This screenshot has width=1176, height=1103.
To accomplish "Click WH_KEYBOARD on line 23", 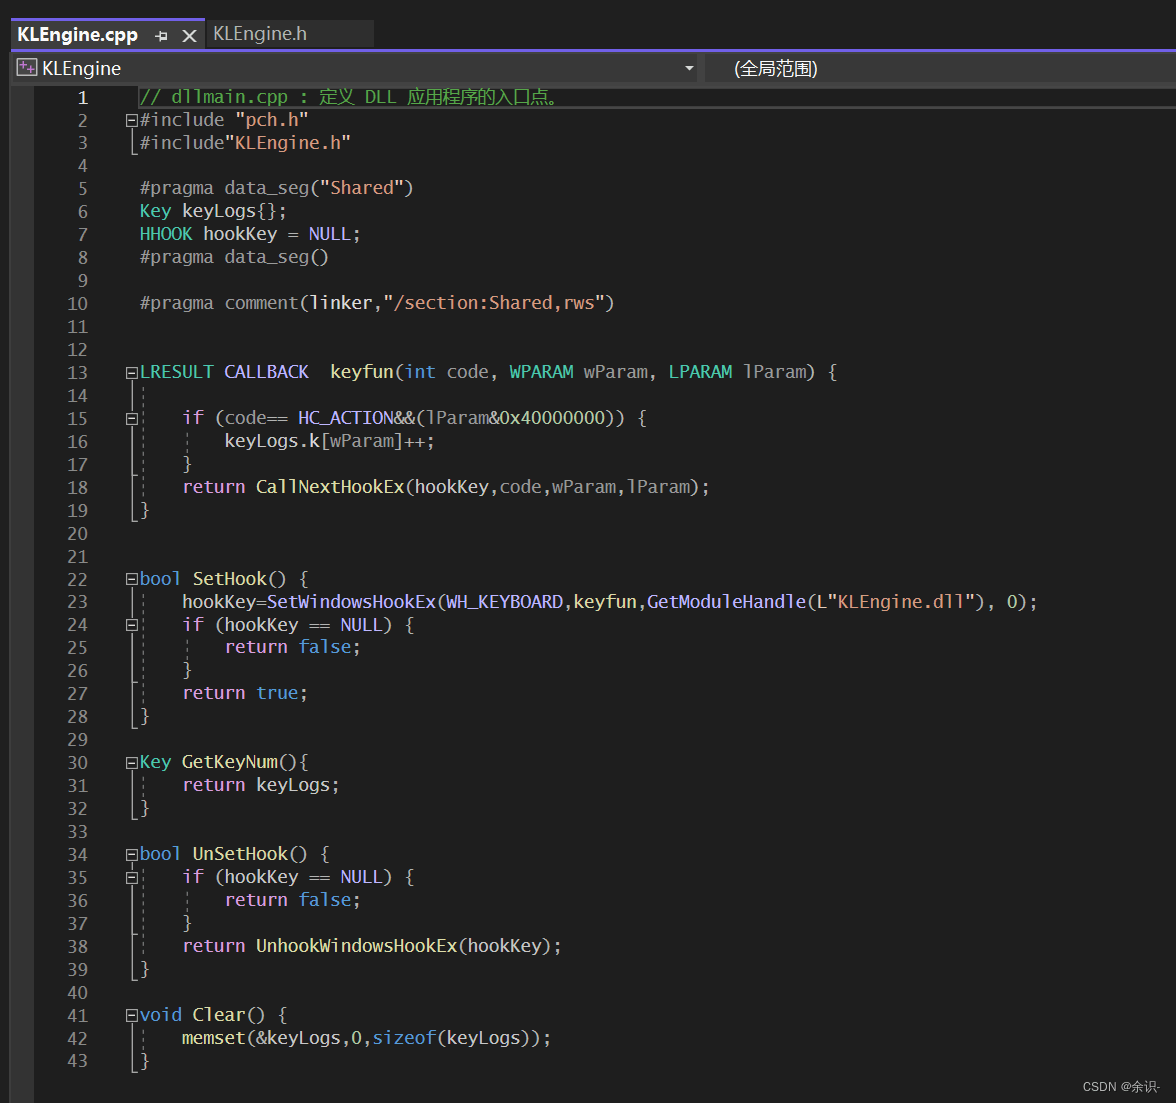I will coord(505,602).
